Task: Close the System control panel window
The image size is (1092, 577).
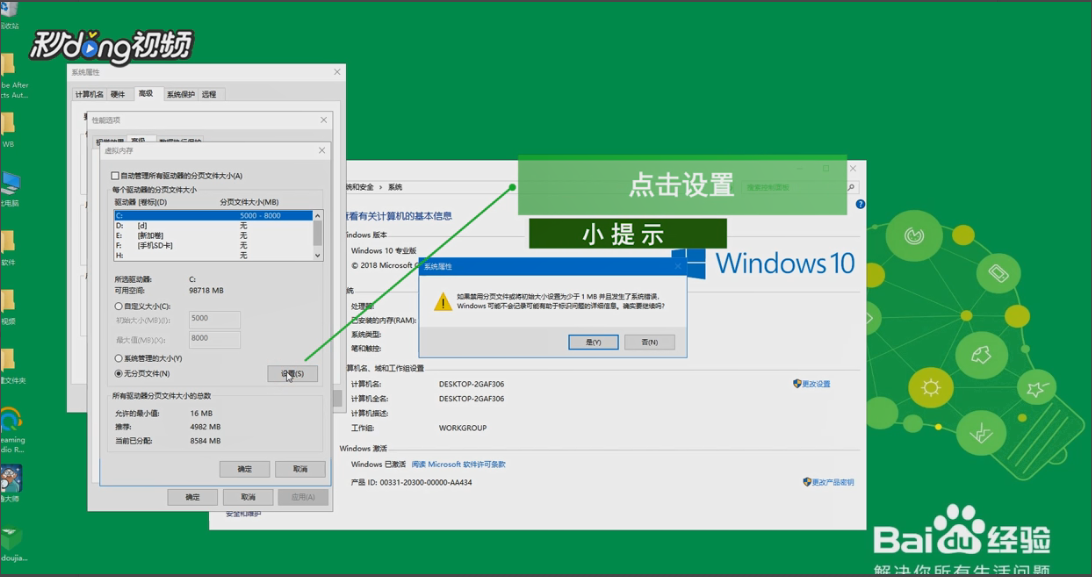Action: pyautogui.click(x=852, y=168)
